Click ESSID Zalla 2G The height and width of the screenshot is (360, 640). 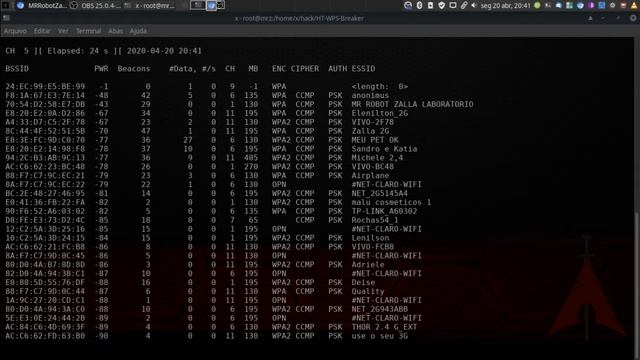(370, 131)
